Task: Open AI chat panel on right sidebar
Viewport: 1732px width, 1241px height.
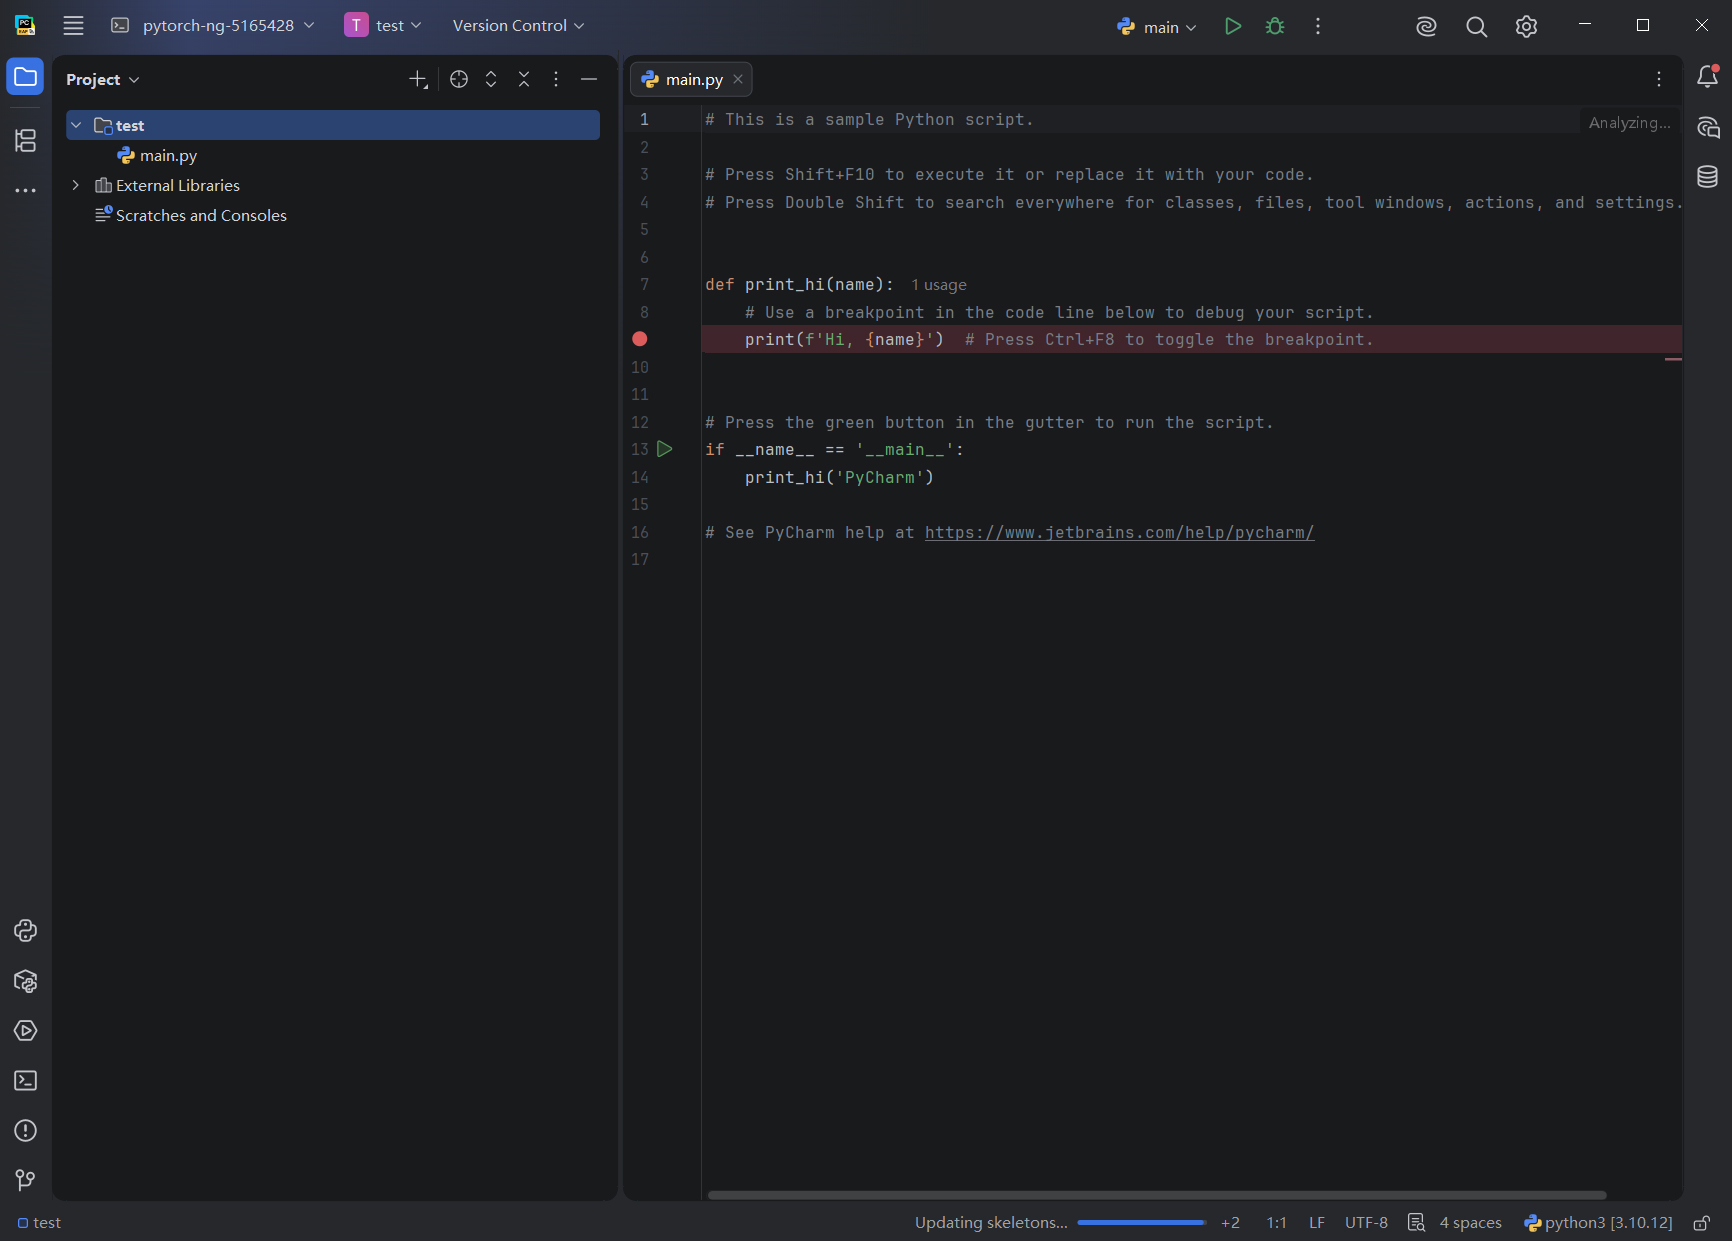Action: tap(1707, 127)
